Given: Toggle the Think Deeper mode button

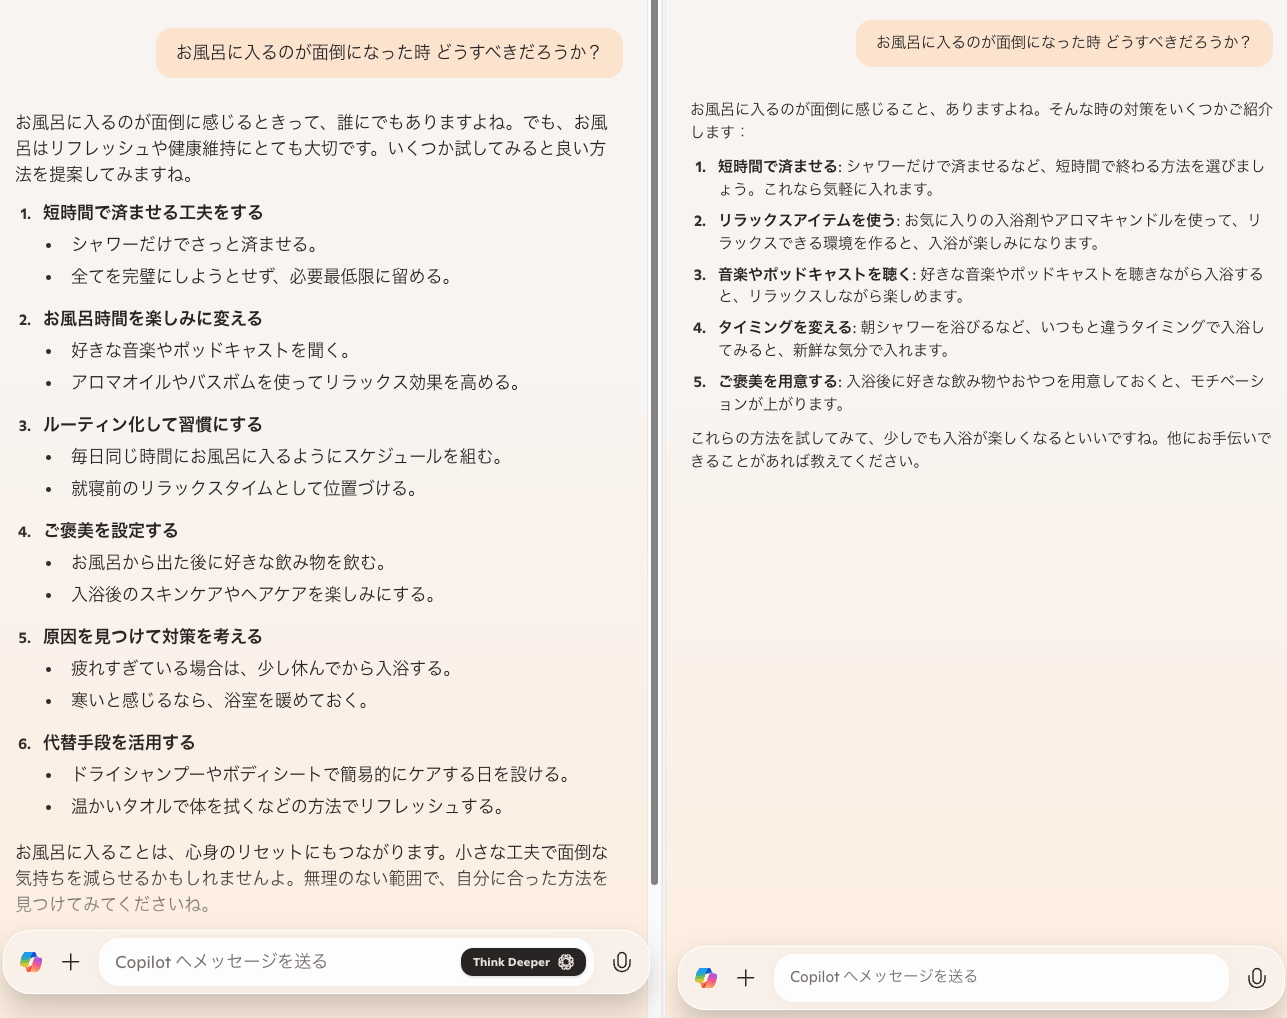Looking at the screenshot, I should coord(523,962).
